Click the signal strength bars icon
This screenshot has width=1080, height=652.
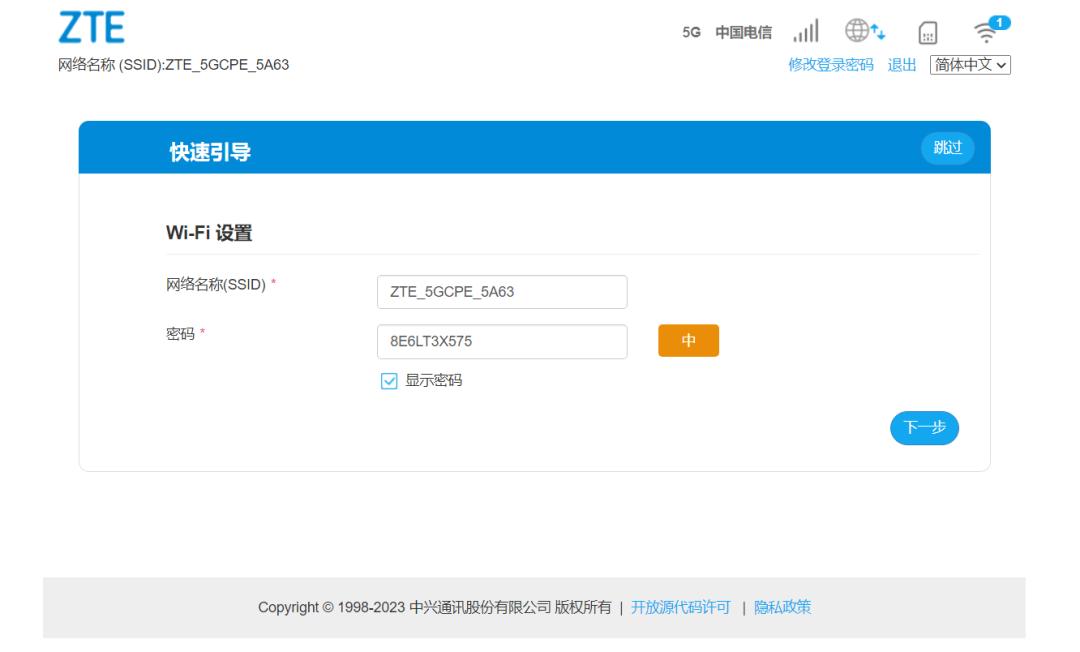click(806, 31)
